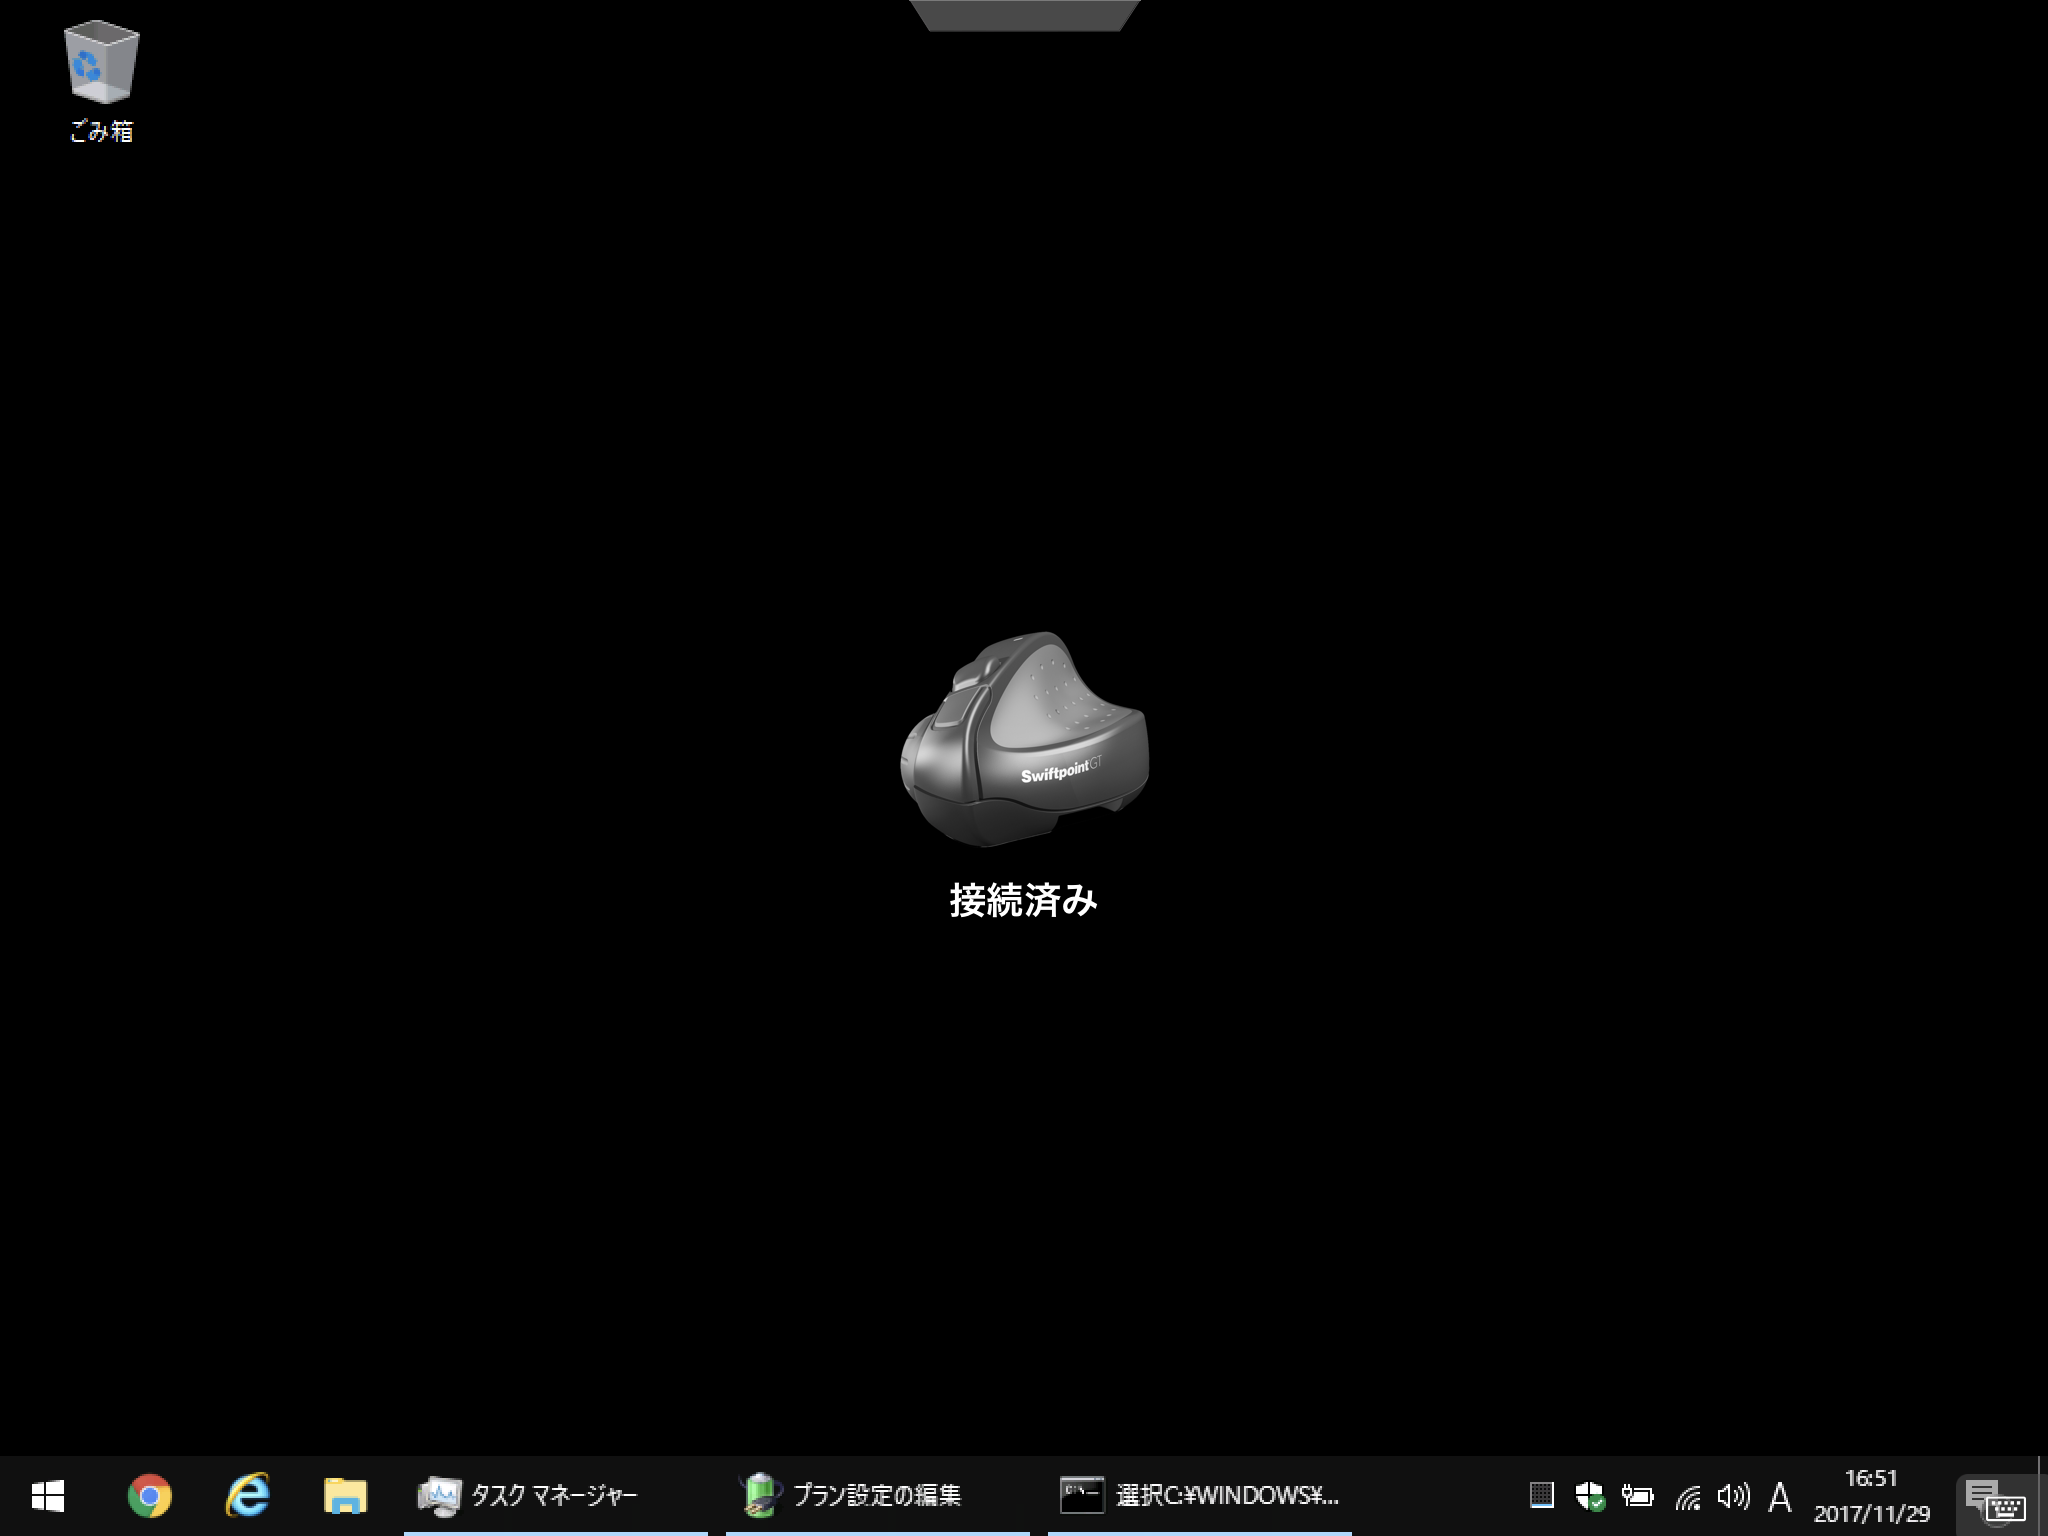Click the Show desktop sliver

[x=2042, y=1496]
